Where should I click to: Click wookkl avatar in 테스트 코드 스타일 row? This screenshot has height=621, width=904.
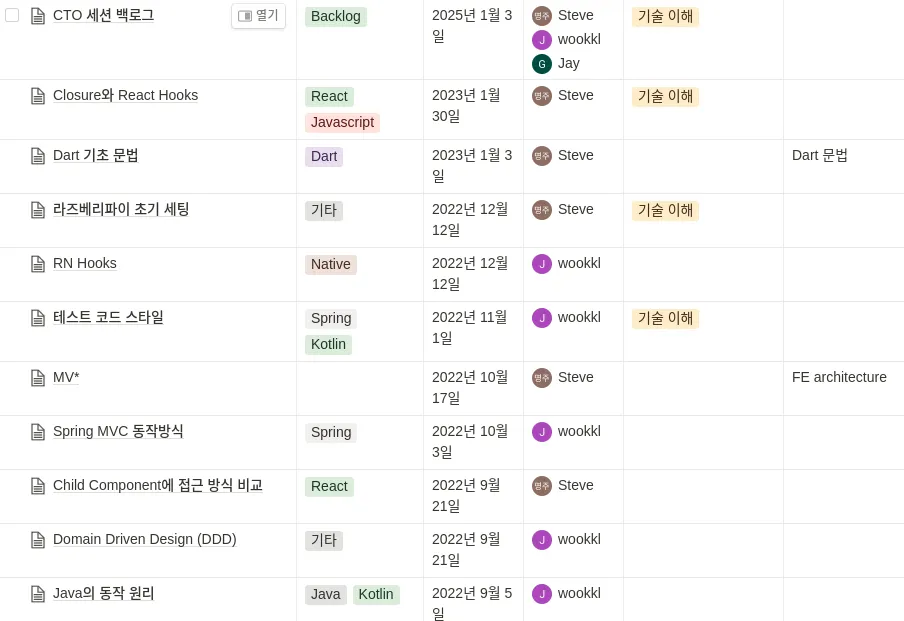pyautogui.click(x=541, y=318)
